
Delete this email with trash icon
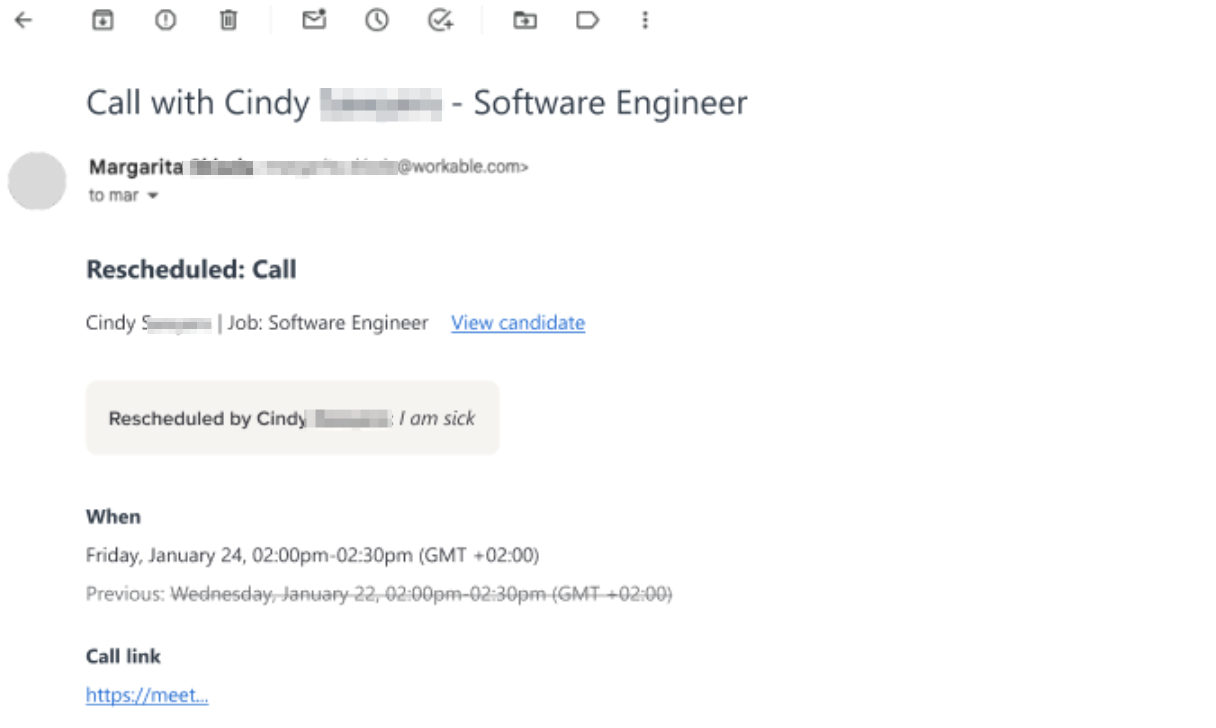click(x=229, y=20)
